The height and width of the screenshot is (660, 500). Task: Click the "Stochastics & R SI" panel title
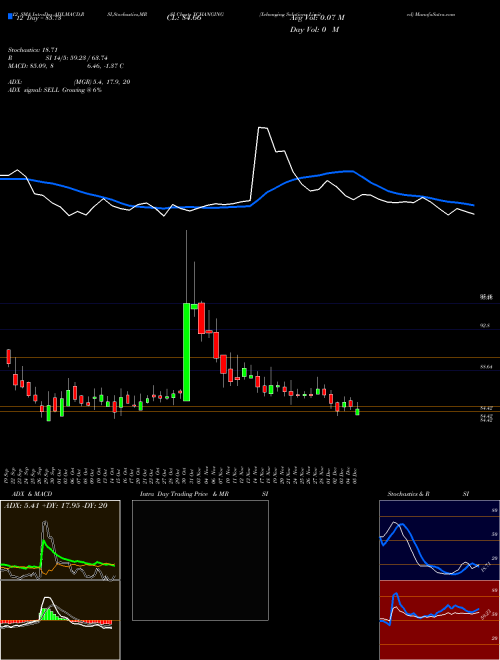tap(428, 494)
